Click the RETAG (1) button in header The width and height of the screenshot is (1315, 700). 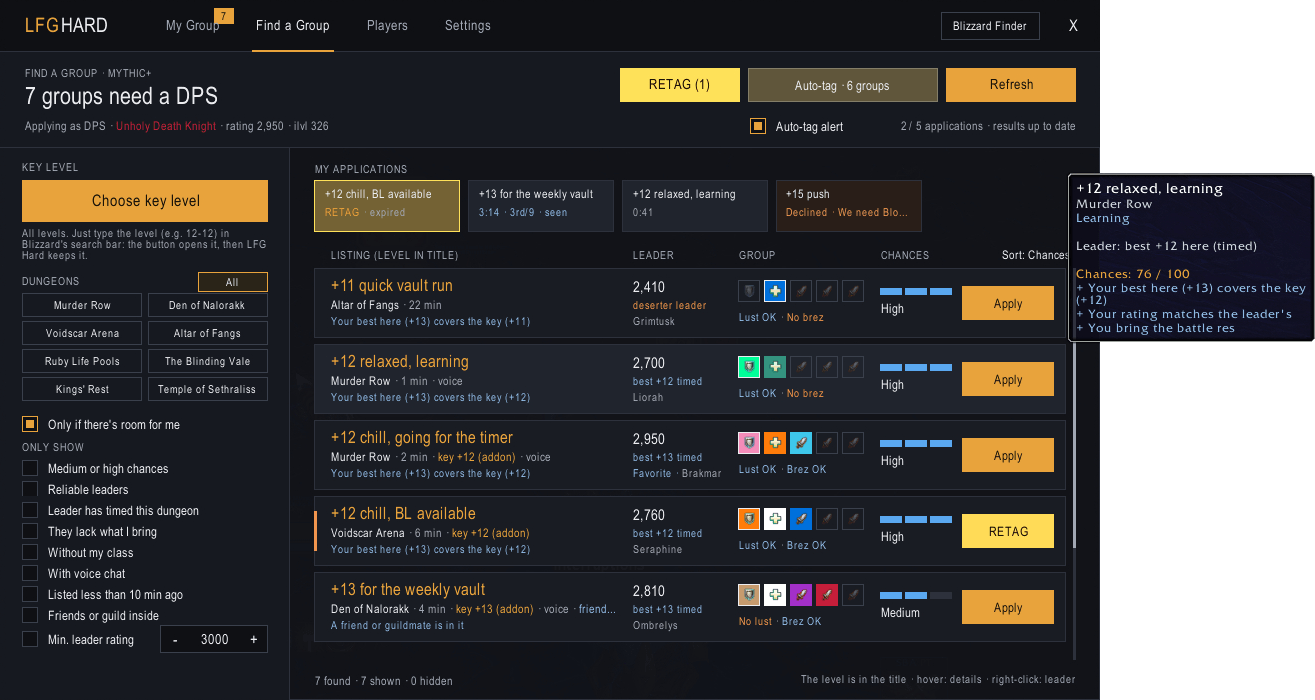[680, 85]
